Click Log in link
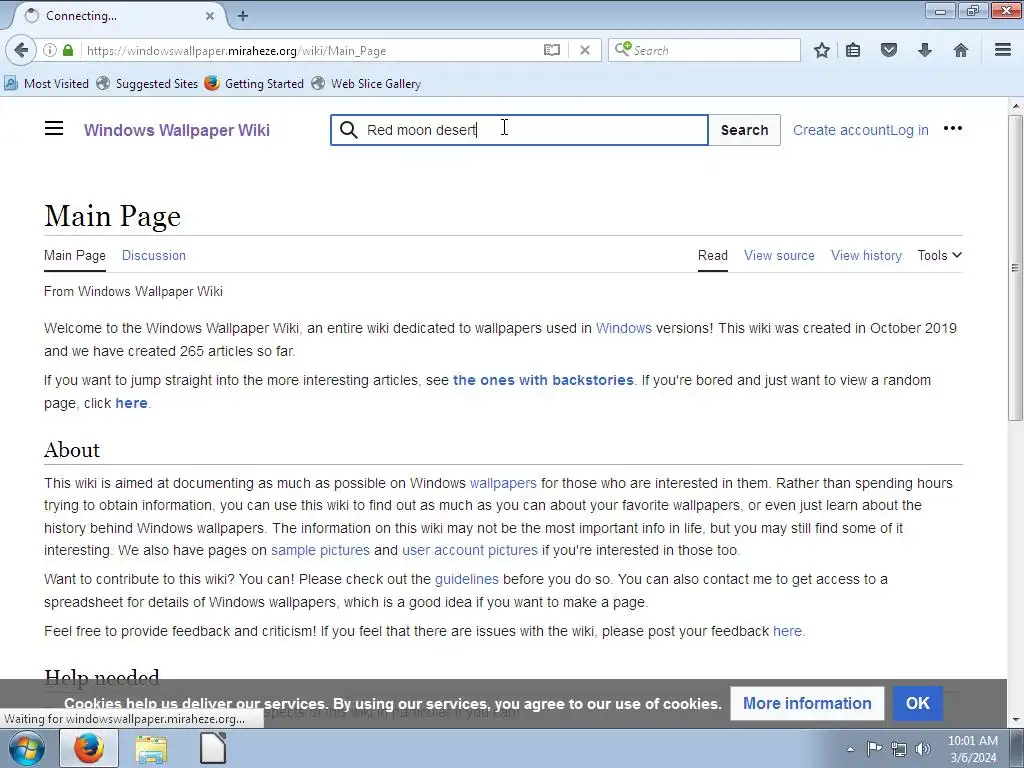This screenshot has height=768, width=1024. [x=909, y=130]
